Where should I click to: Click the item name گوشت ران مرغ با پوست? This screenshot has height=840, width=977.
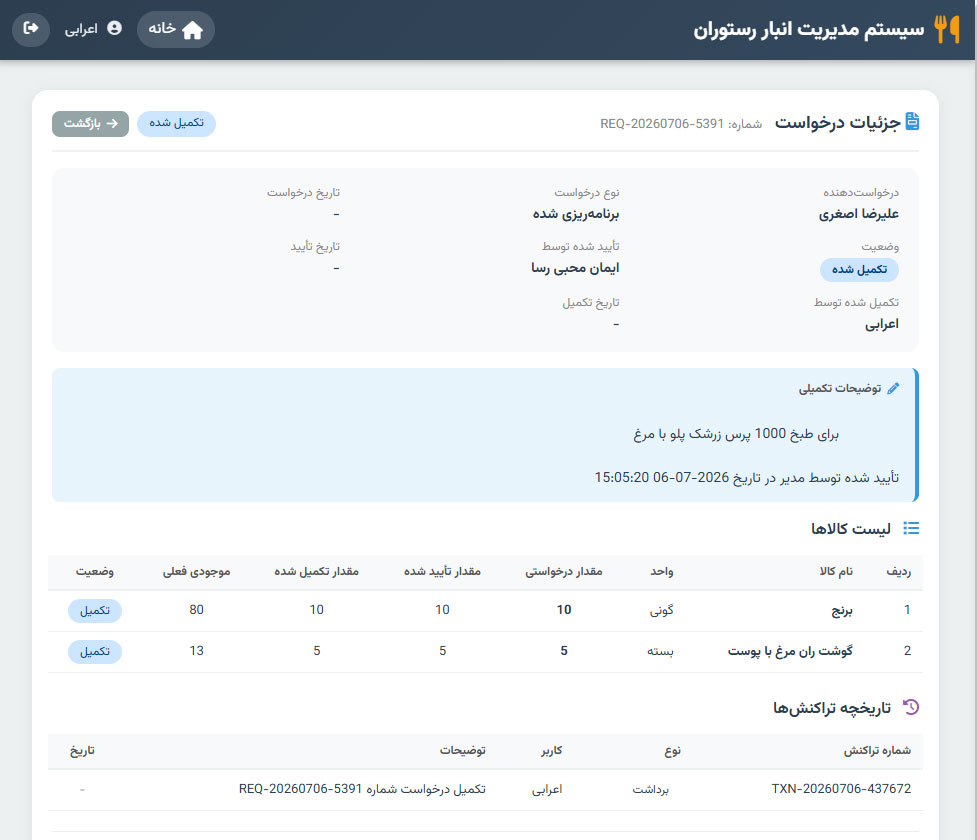point(790,651)
